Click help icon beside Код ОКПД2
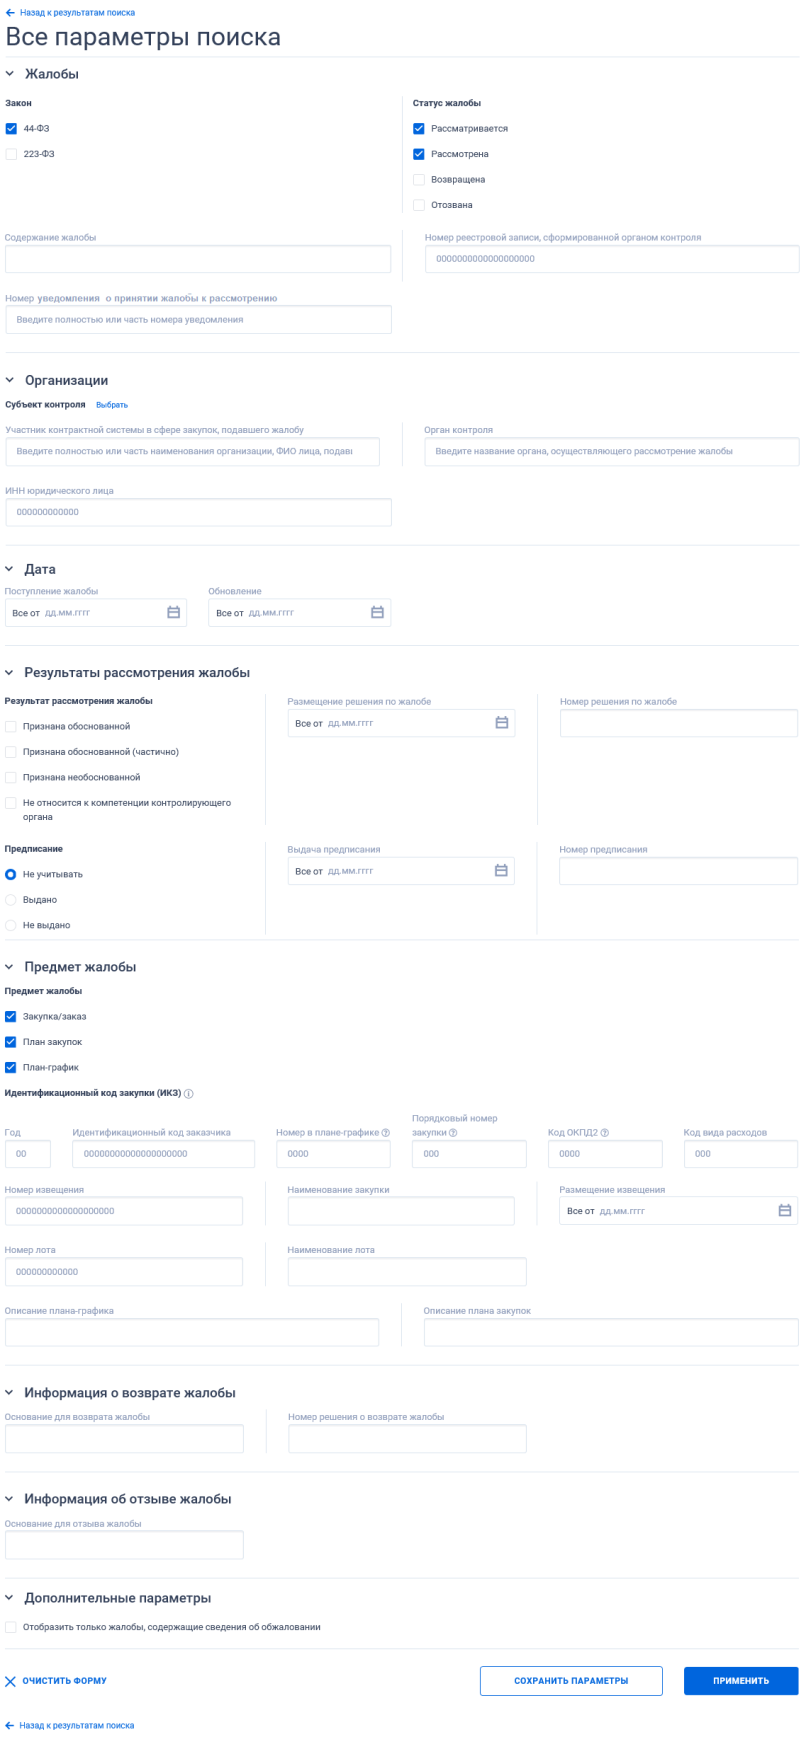 (x=605, y=1133)
